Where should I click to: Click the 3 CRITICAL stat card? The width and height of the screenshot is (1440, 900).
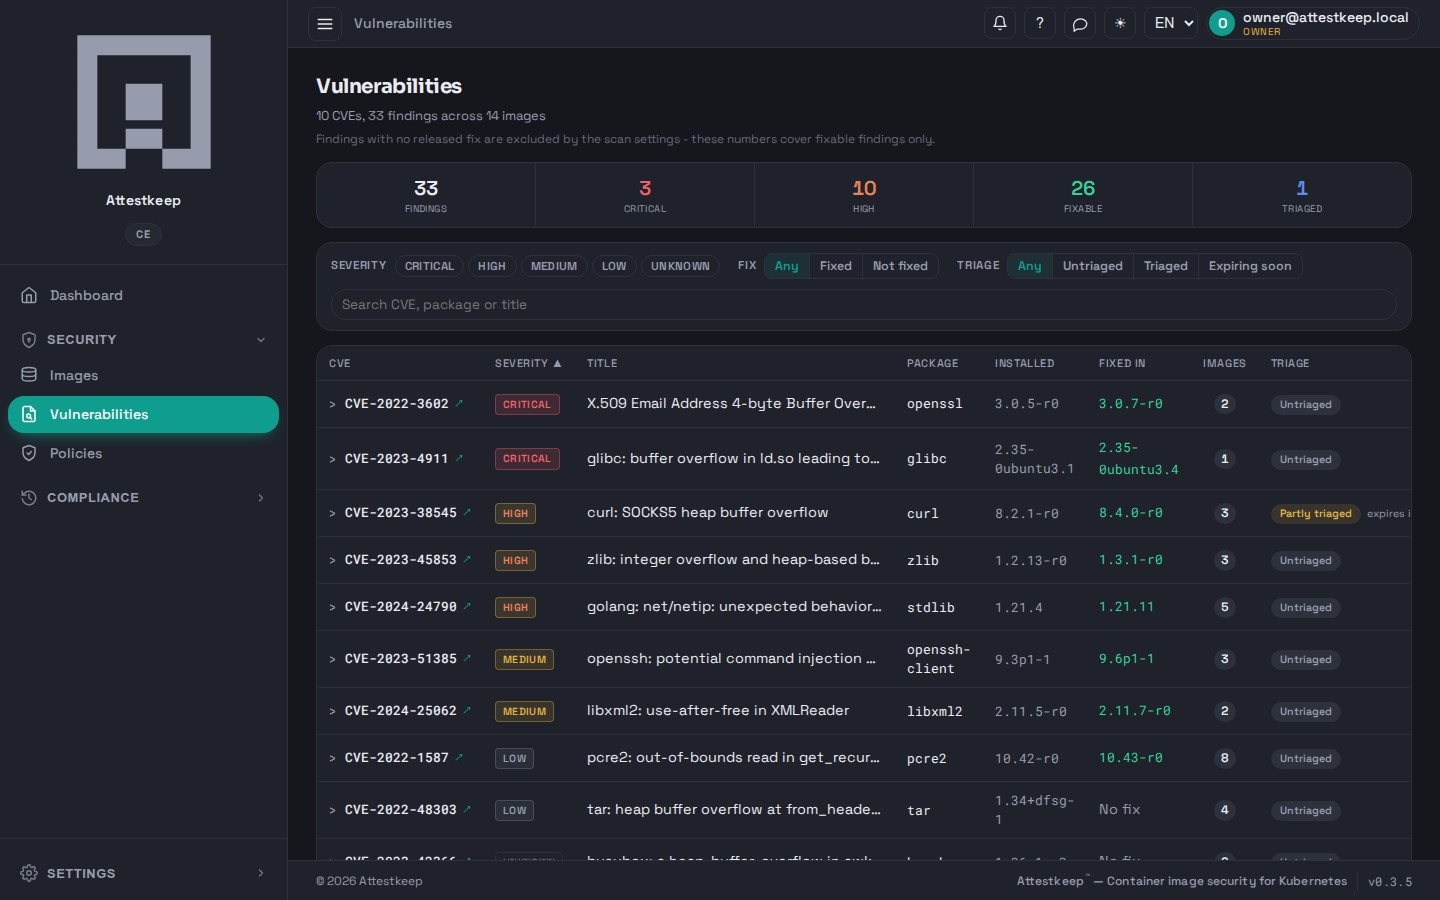tap(645, 195)
